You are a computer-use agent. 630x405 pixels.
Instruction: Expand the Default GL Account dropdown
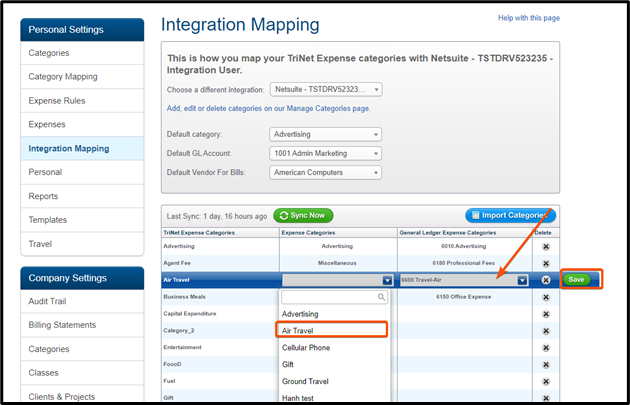pyautogui.click(x=325, y=153)
